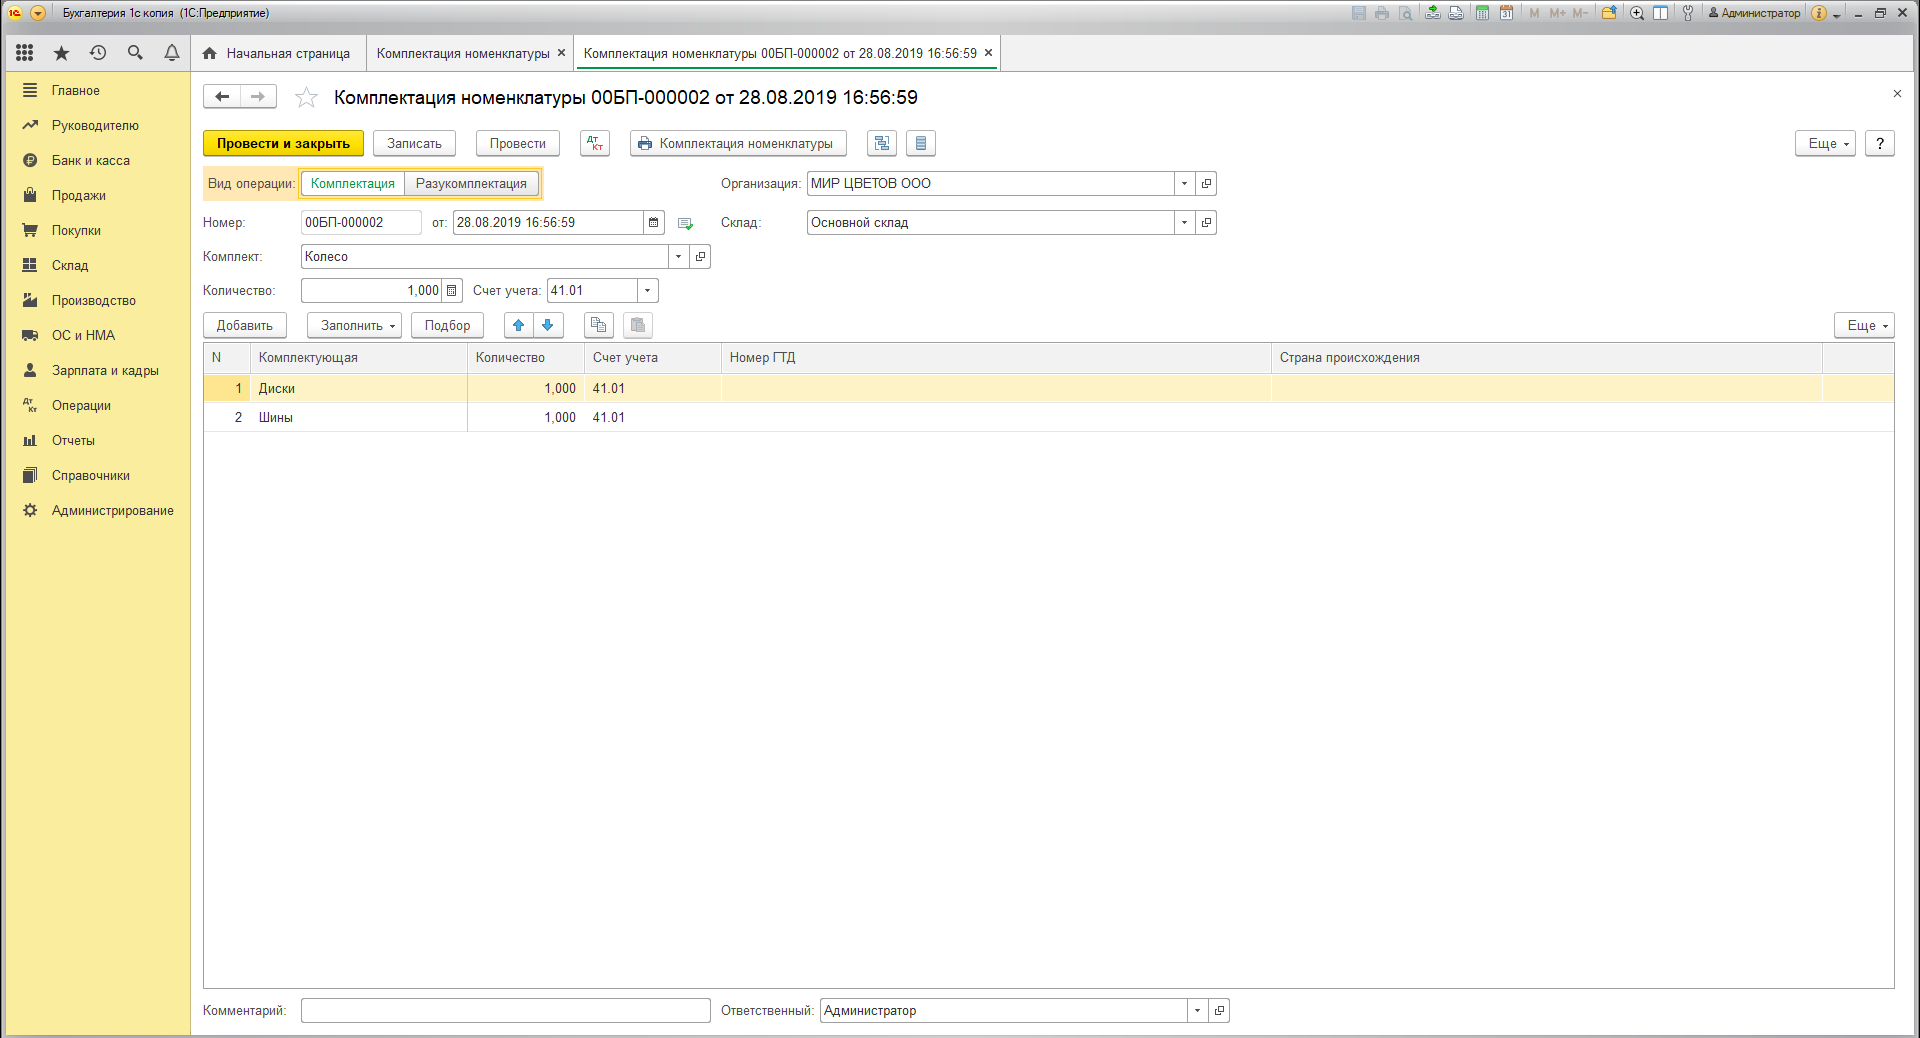Image resolution: width=1920 pixels, height=1038 pixels.
Task: Expand the Склад dropdown list
Action: click(1184, 223)
